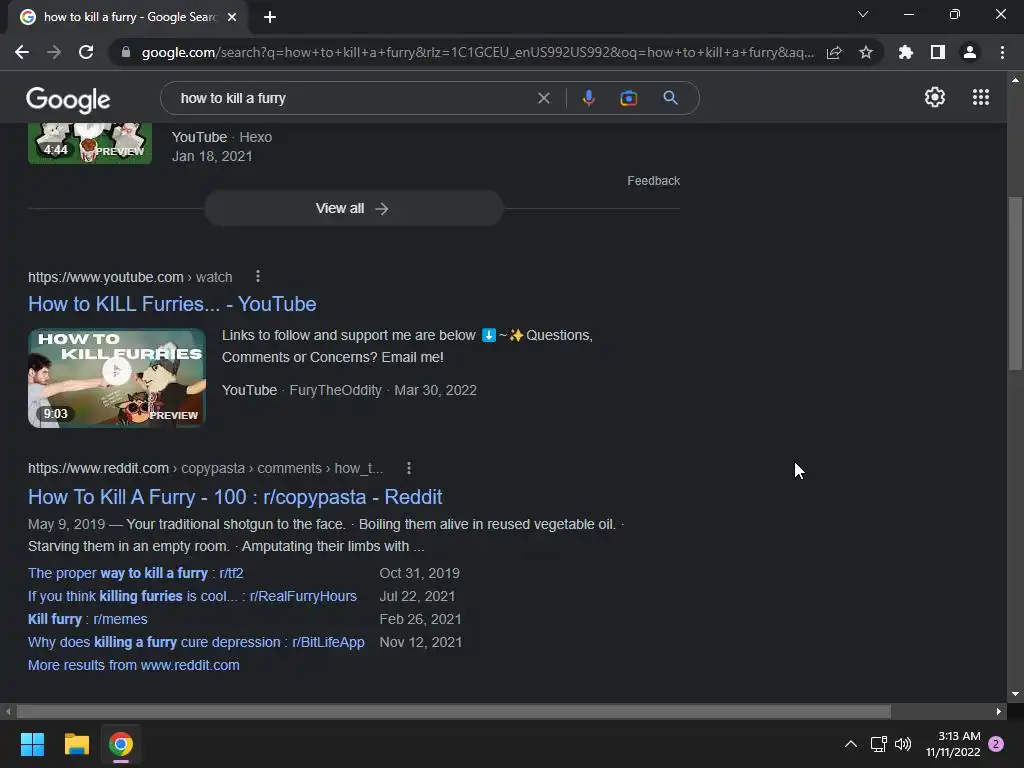This screenshot has height=768, width=1024.
Task: Click More results from www.reddit.com
Action: click(x=133, y=665)
